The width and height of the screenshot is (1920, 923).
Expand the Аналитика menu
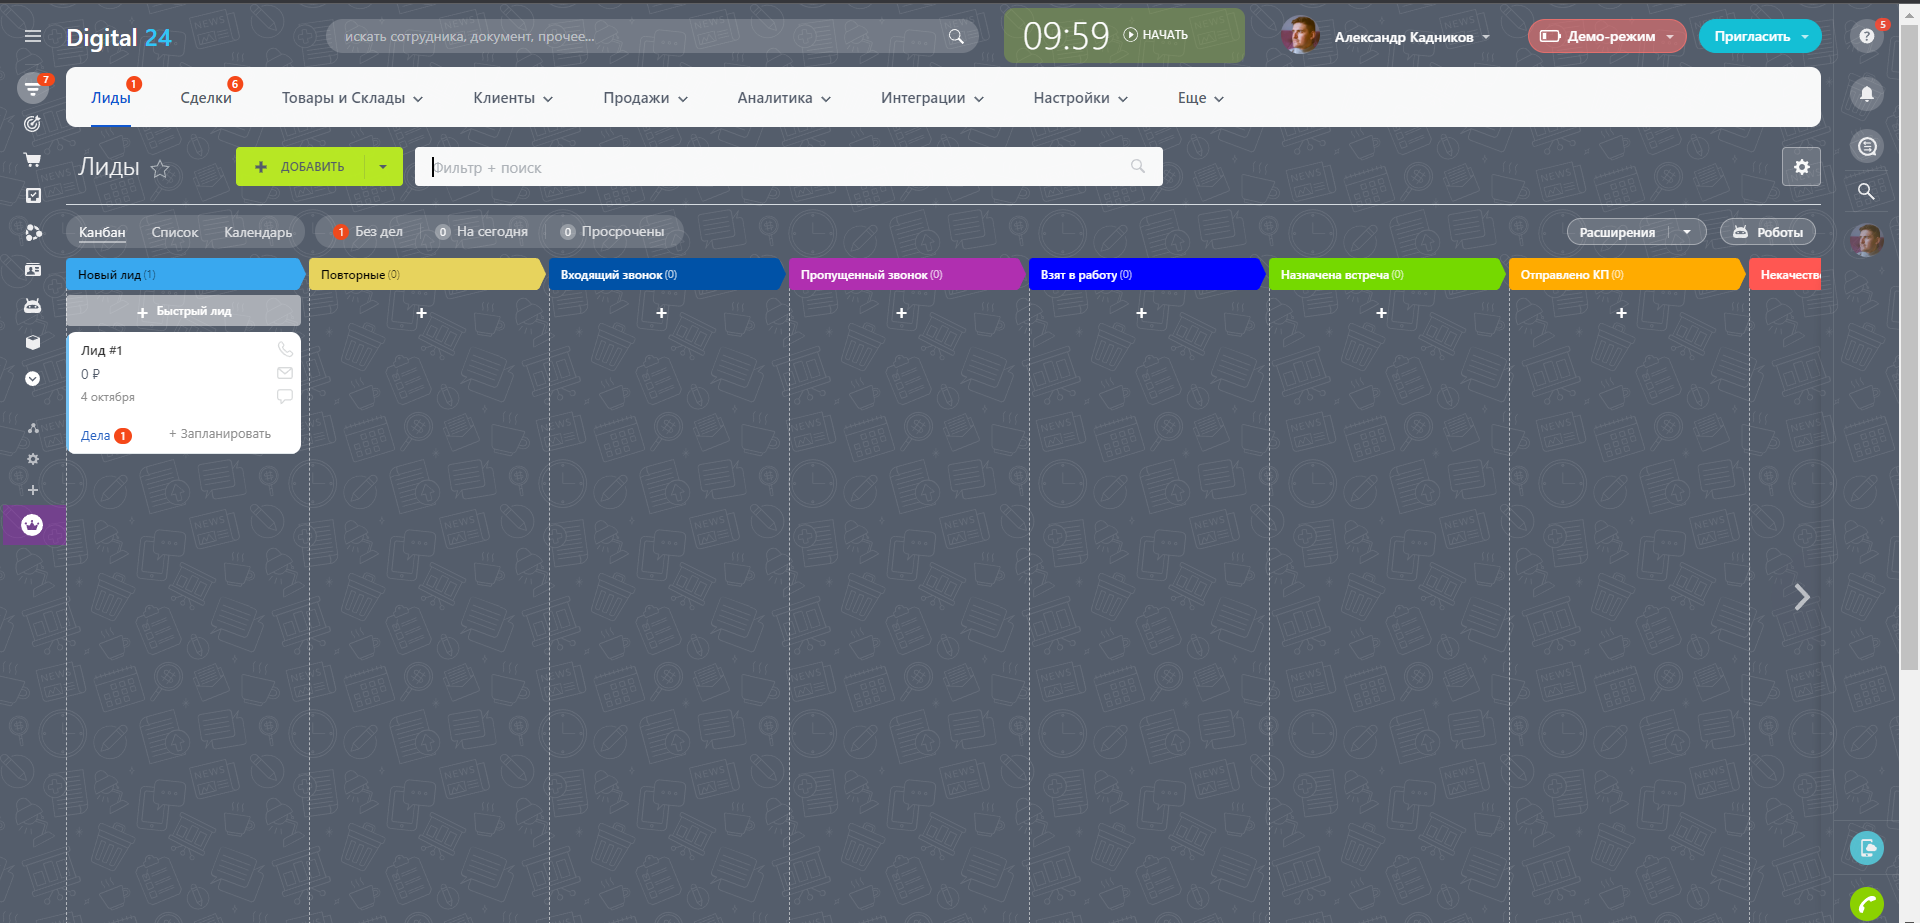tap(784, 98)
